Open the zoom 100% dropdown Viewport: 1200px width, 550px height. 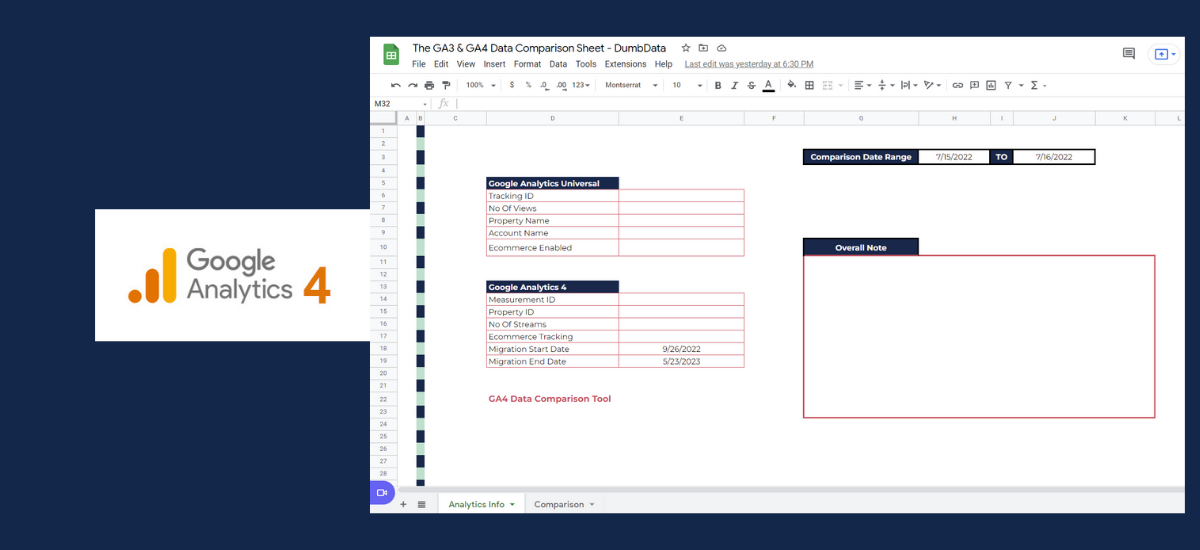click(479, 85)
